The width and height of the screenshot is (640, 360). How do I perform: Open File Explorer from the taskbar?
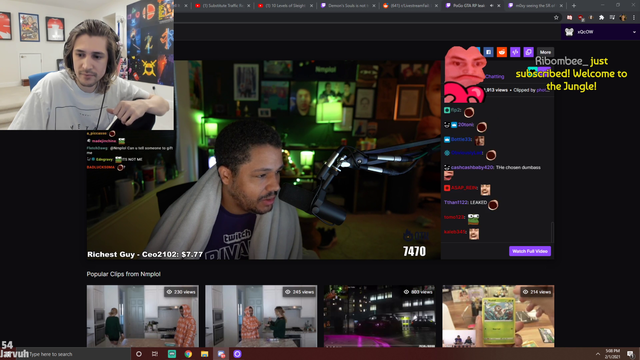[204, 354]
